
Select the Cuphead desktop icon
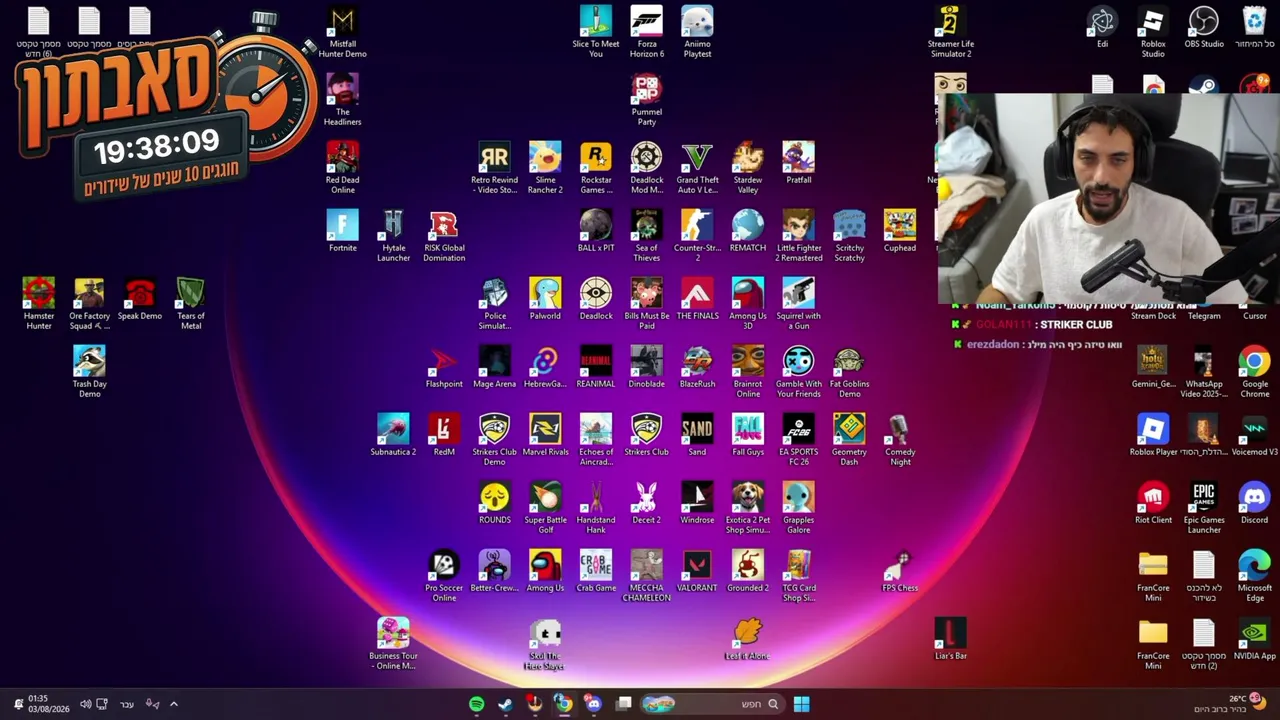900,232
